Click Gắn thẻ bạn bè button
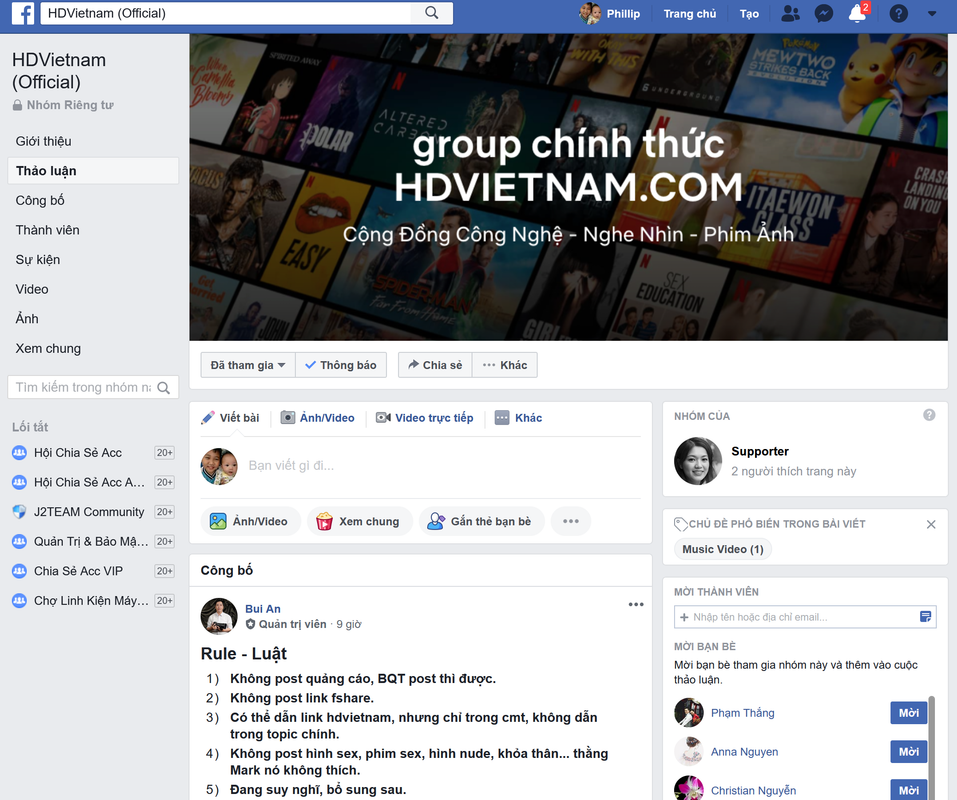This screenshot has width=957, height=800. 481,521
